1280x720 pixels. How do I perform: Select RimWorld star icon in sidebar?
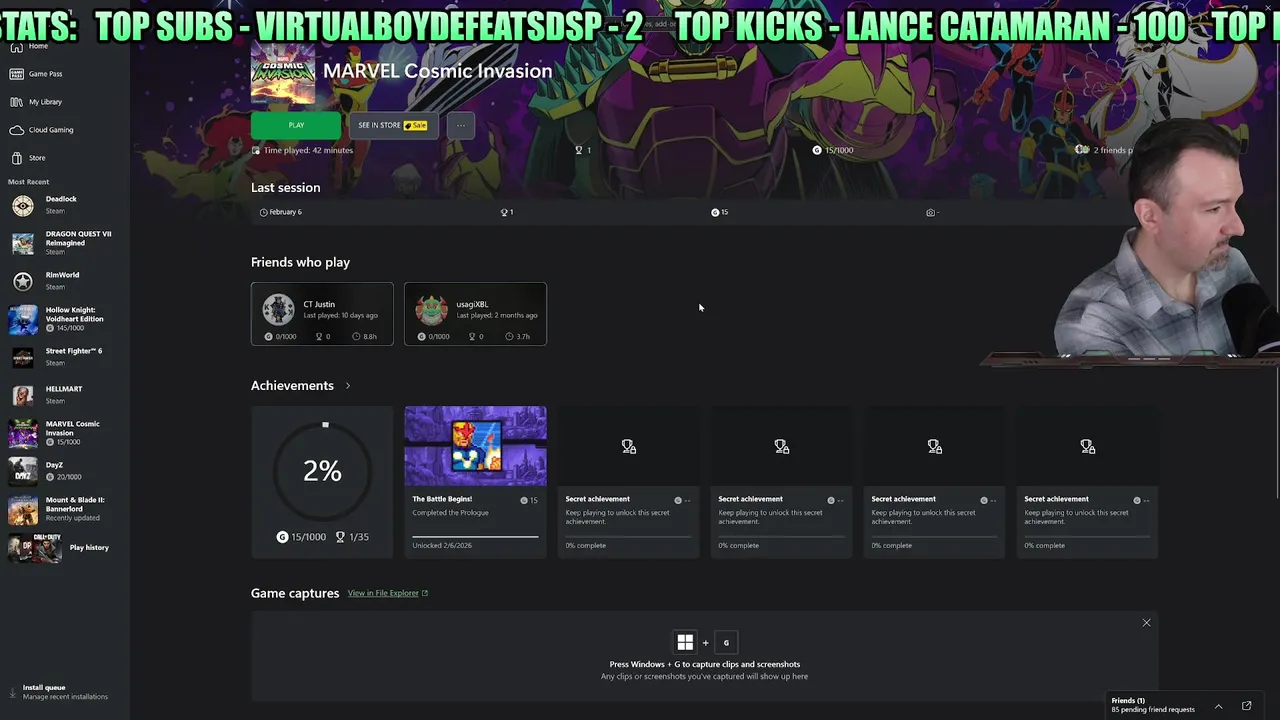click(23, 282)
